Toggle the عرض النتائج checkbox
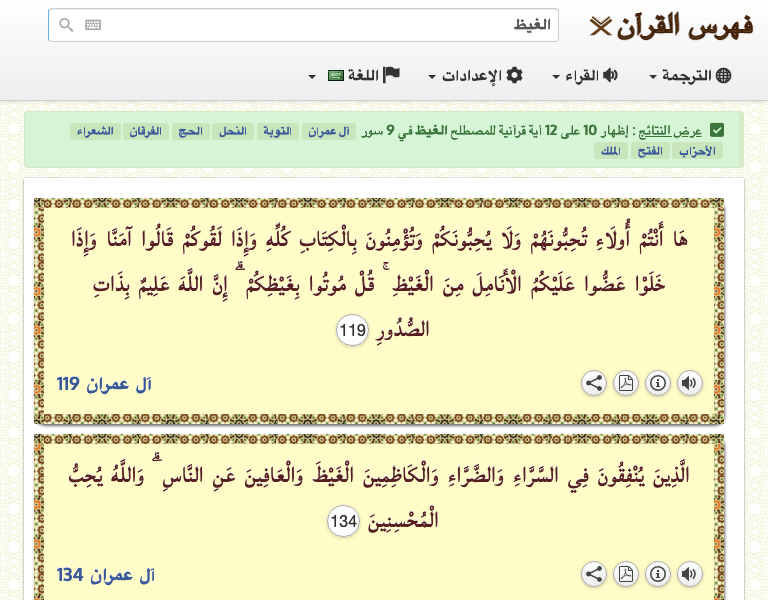 717,131
